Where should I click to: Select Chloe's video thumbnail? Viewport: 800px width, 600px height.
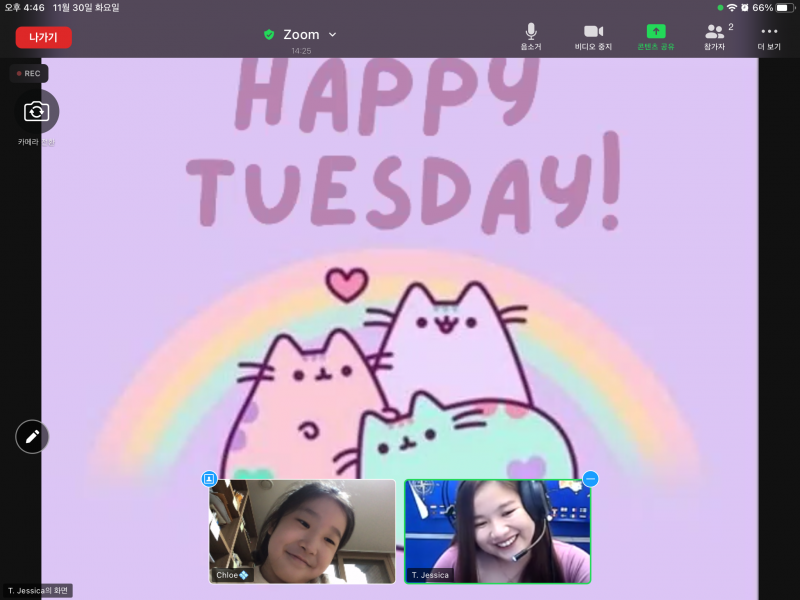[x=302, y=530]
